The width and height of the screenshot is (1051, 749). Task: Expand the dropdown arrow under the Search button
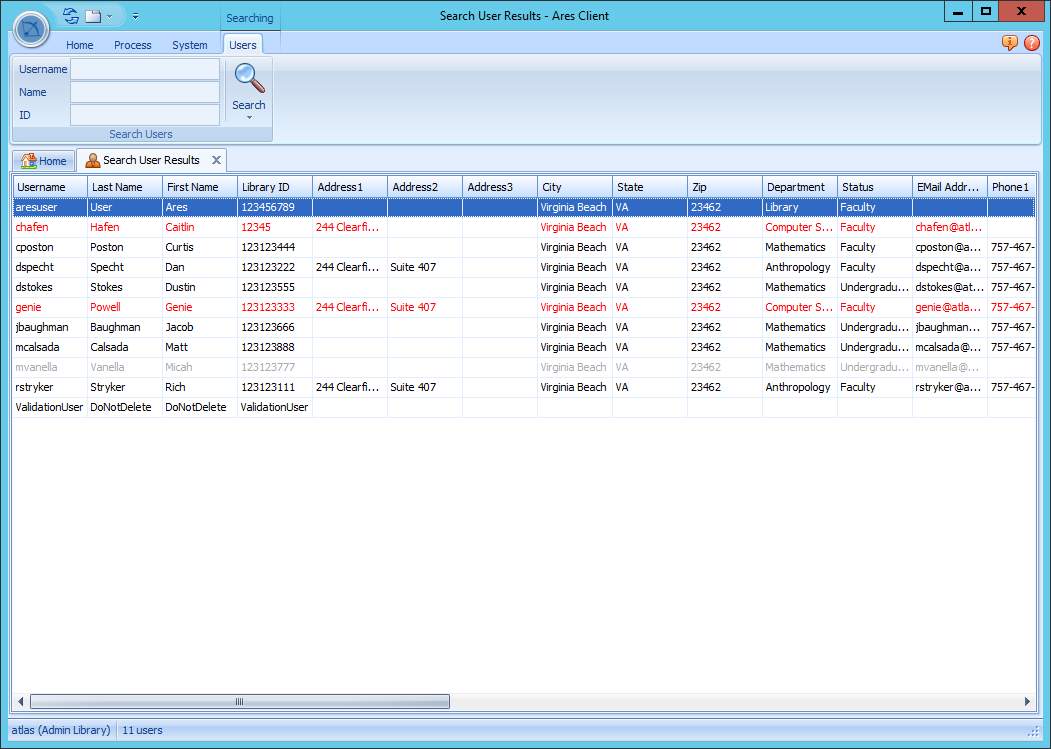point(248,120)
